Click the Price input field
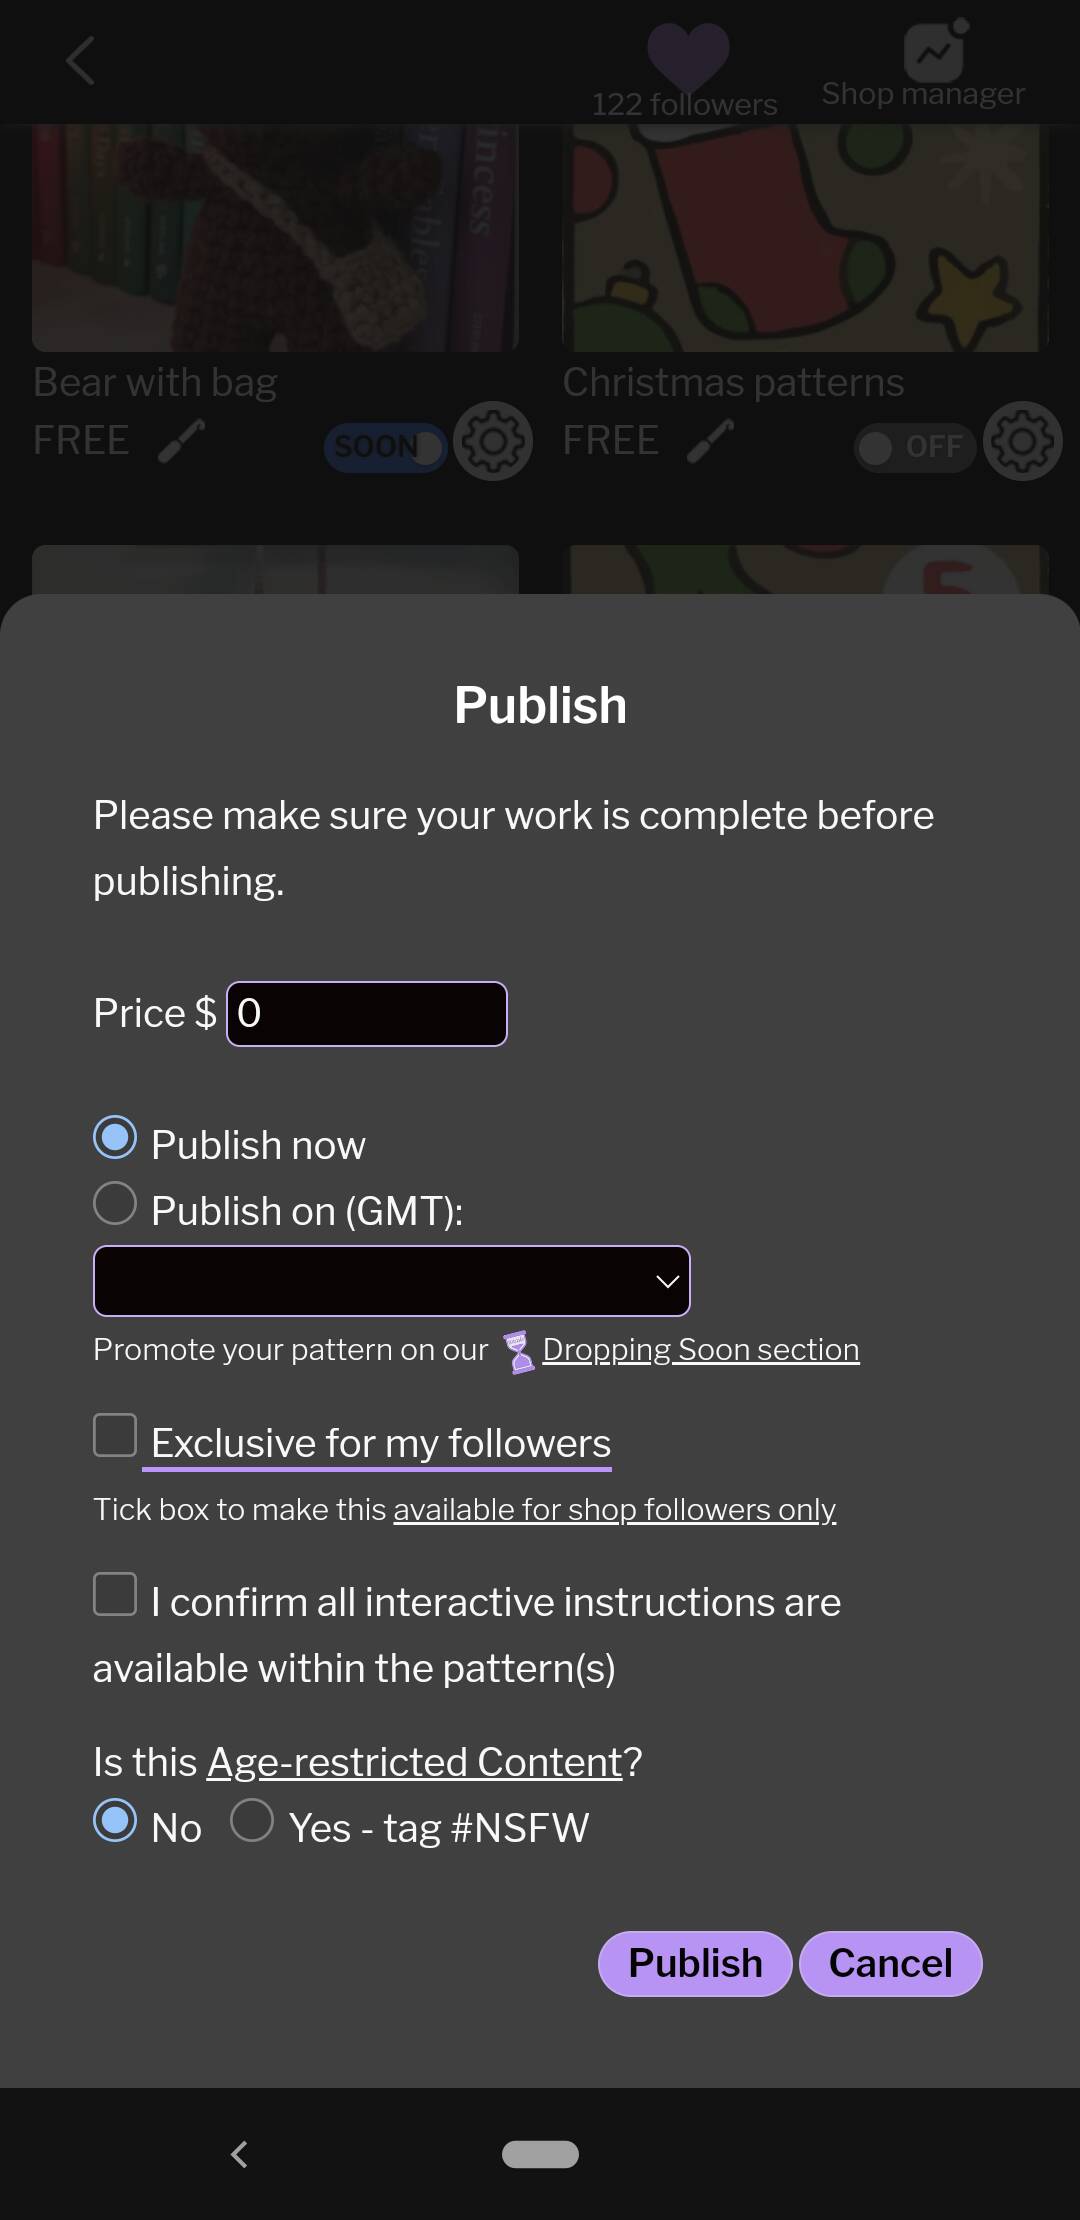 tap(366, 1013)
